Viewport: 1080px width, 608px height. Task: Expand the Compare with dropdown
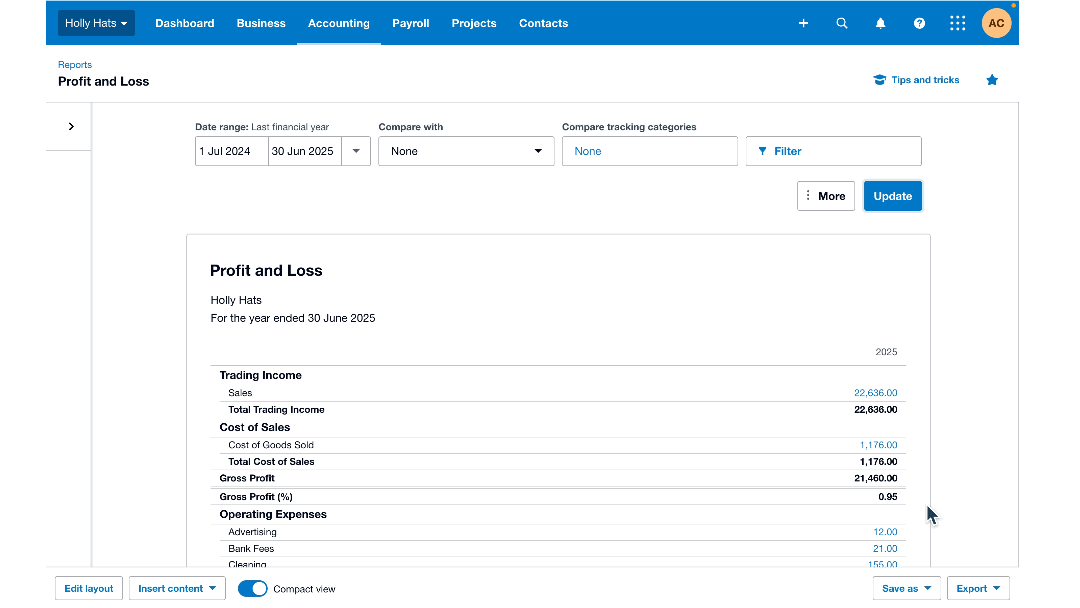point(466,151)
